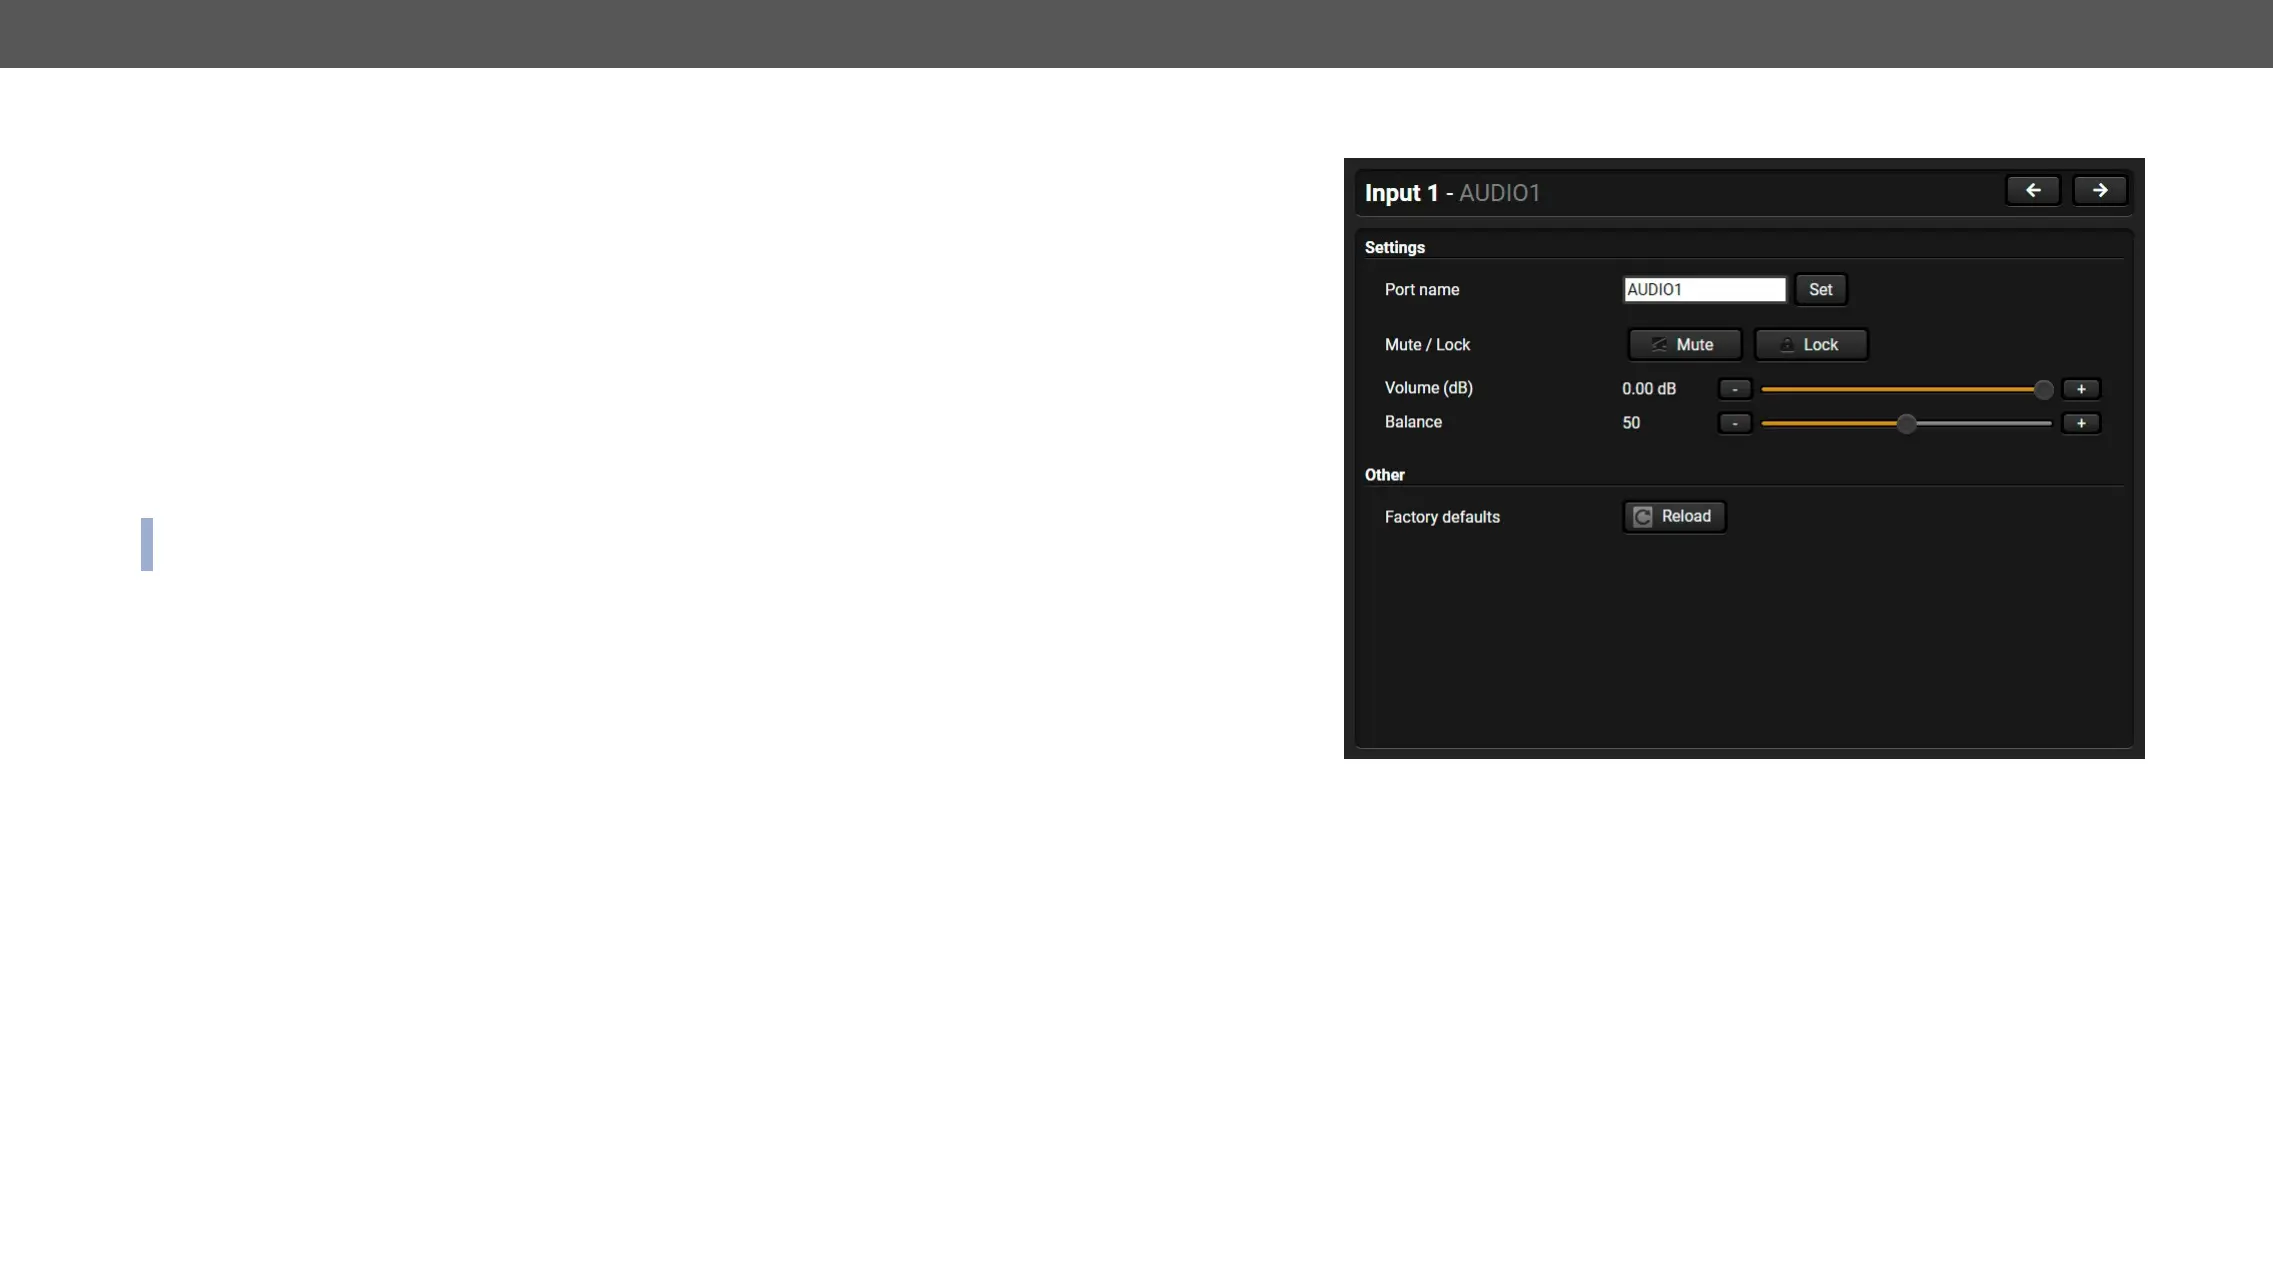
Task: Click into the Port name text field
Action: pos(1704,289)
